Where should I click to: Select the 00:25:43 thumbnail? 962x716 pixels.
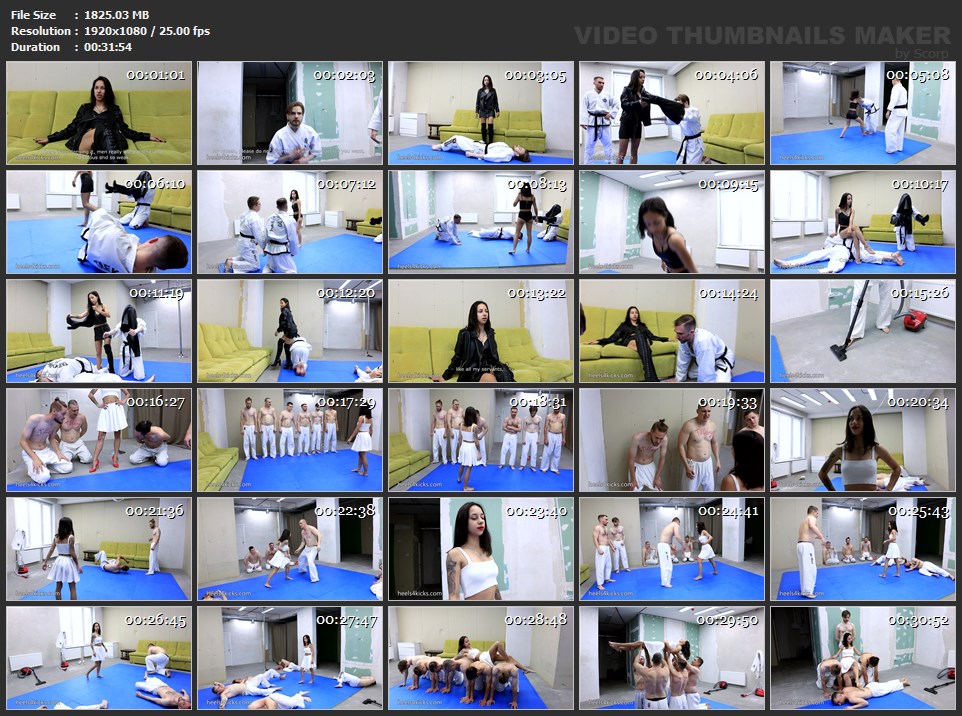[862, 549]
